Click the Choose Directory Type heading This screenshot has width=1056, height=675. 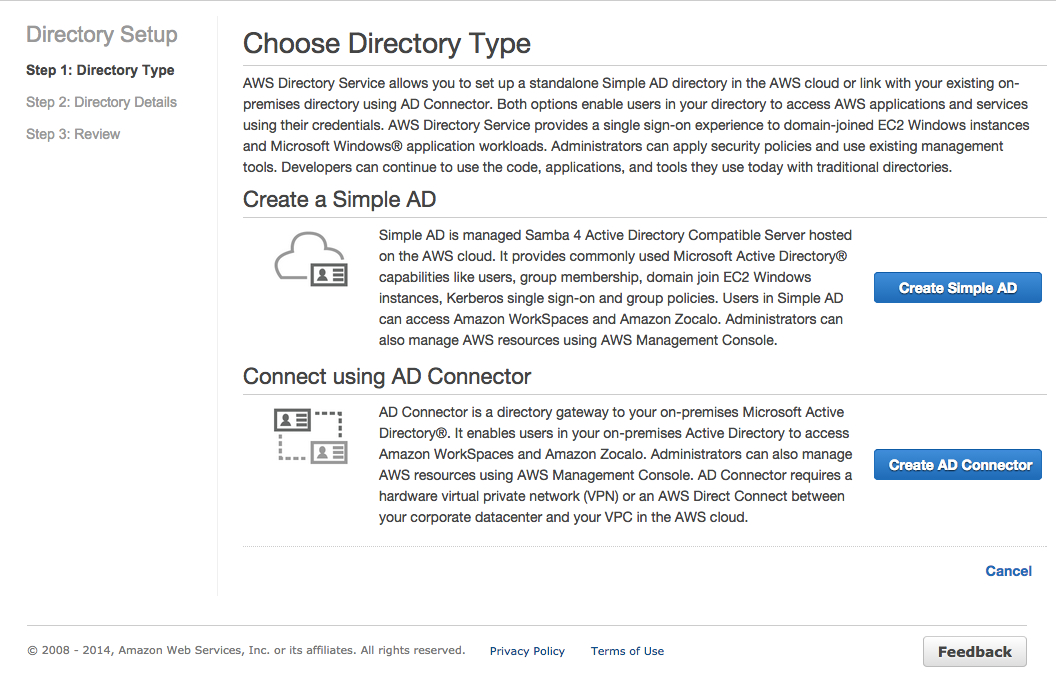tap(386, 43)
